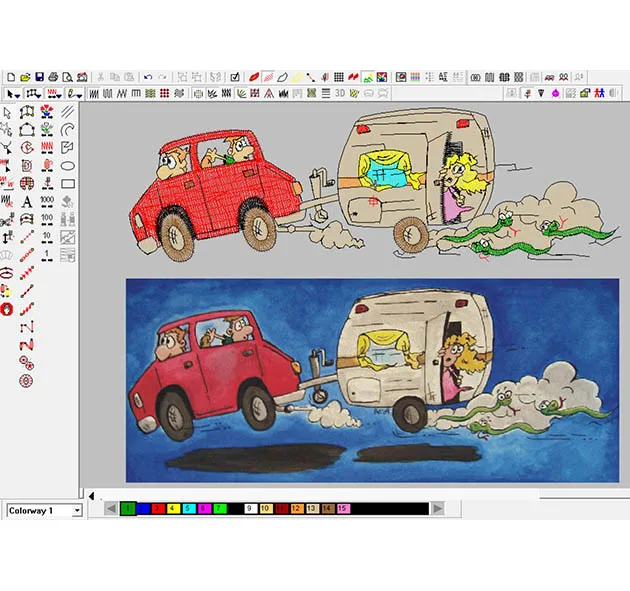This screenshot has width=630, height=591.
Task: Toggle the grid display icon
Action: pyautogui.click(x=339, y=77)
